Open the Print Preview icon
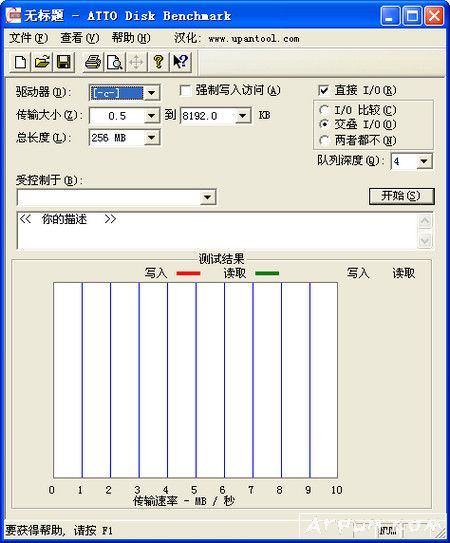Screen dimensions: 450x543 click(x=114, y=62)
